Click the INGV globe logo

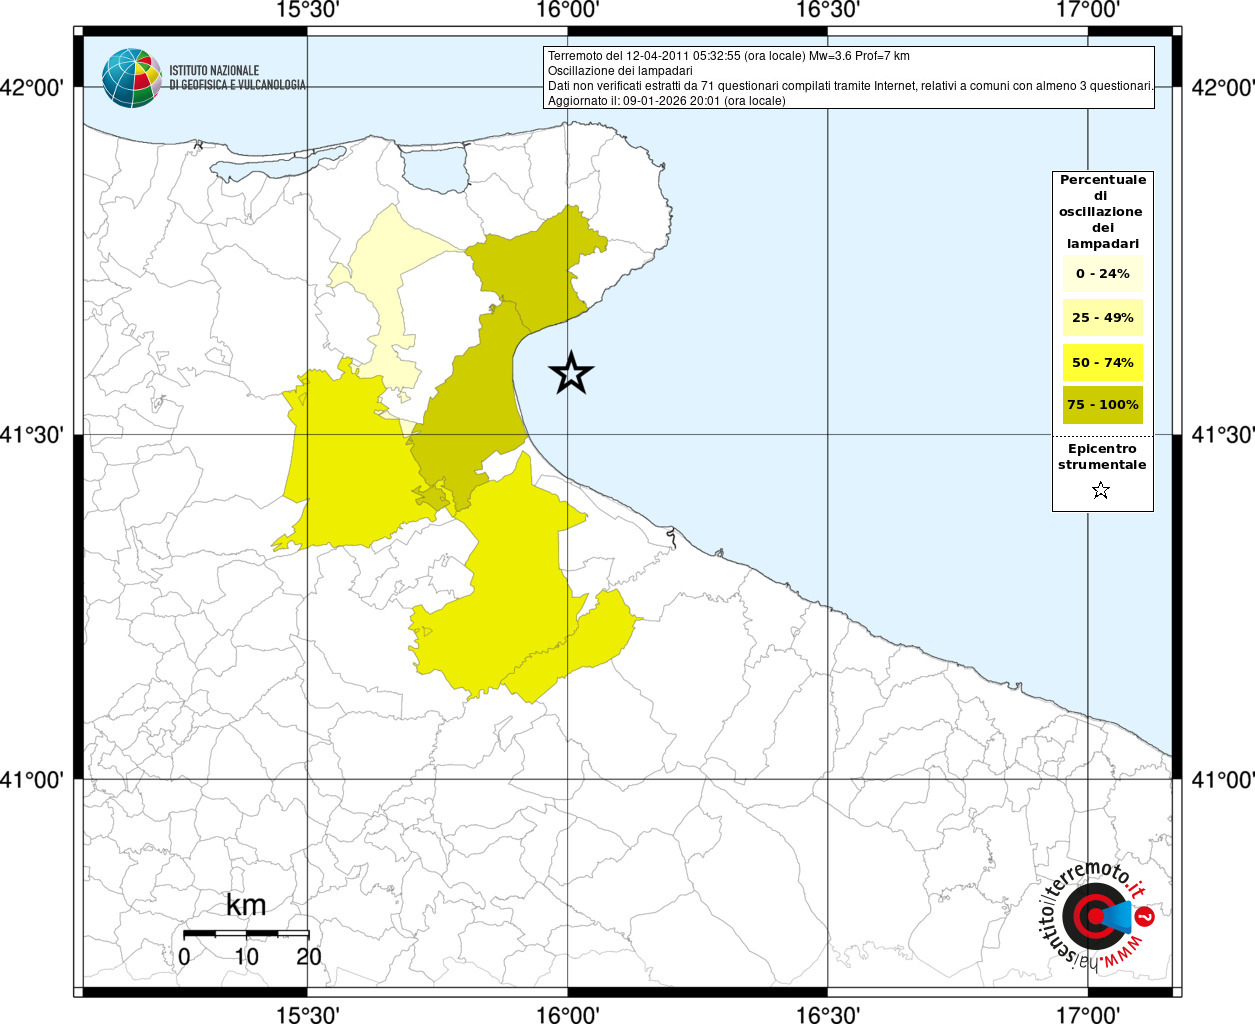[x=131, y=78]
